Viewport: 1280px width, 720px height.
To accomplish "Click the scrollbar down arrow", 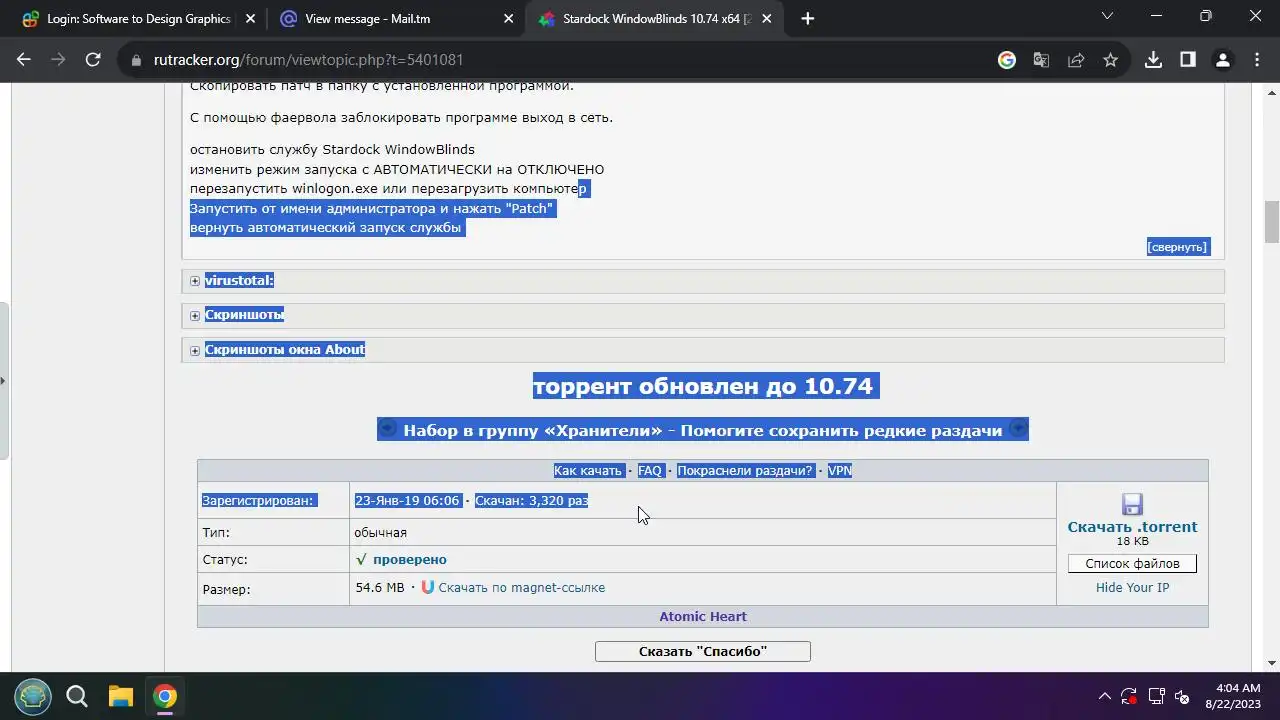I will [1272, 663].
